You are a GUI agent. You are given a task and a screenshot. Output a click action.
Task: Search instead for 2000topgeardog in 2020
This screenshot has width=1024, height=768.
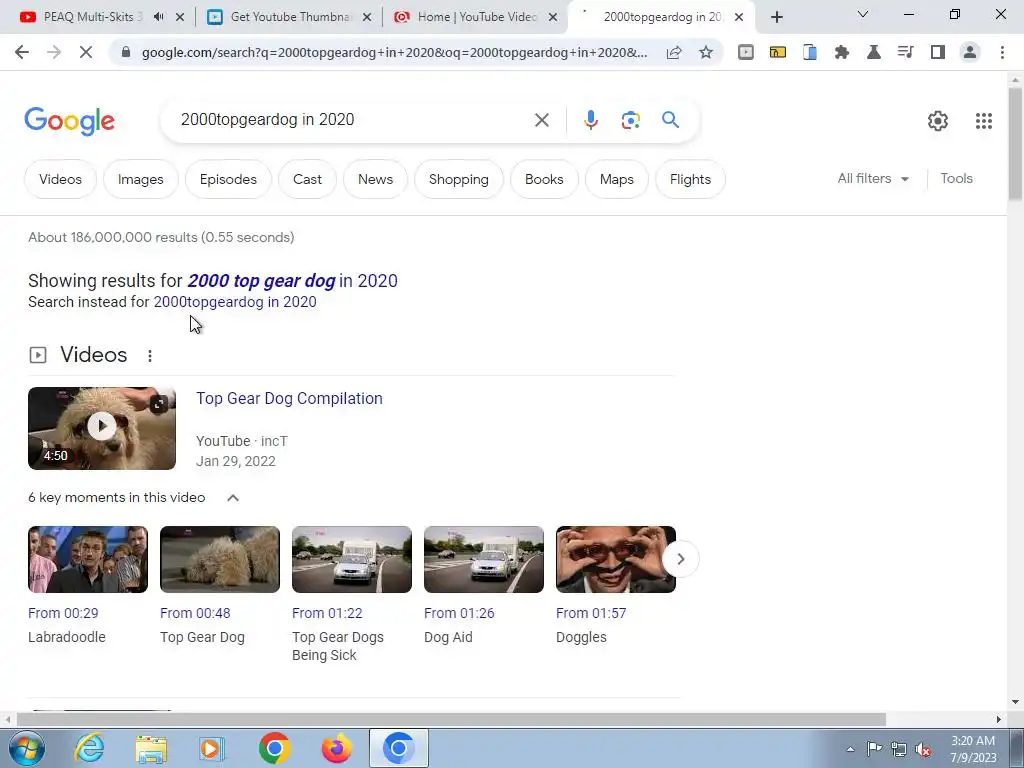click(234, 302)
